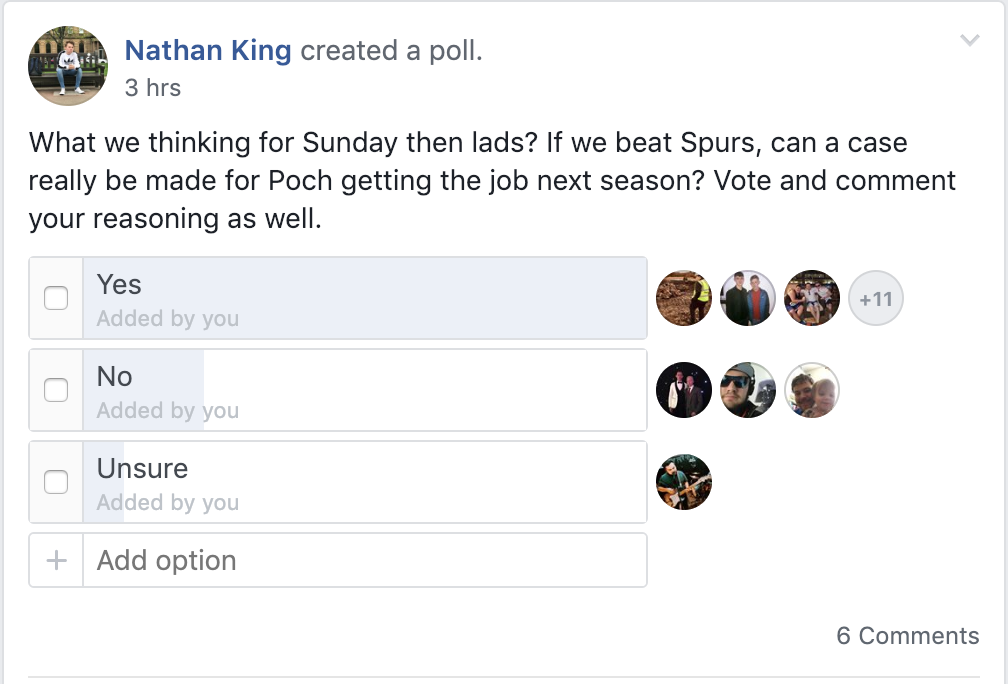
Task: Click the Nathan King name link
Action: (x=208, y=51)
